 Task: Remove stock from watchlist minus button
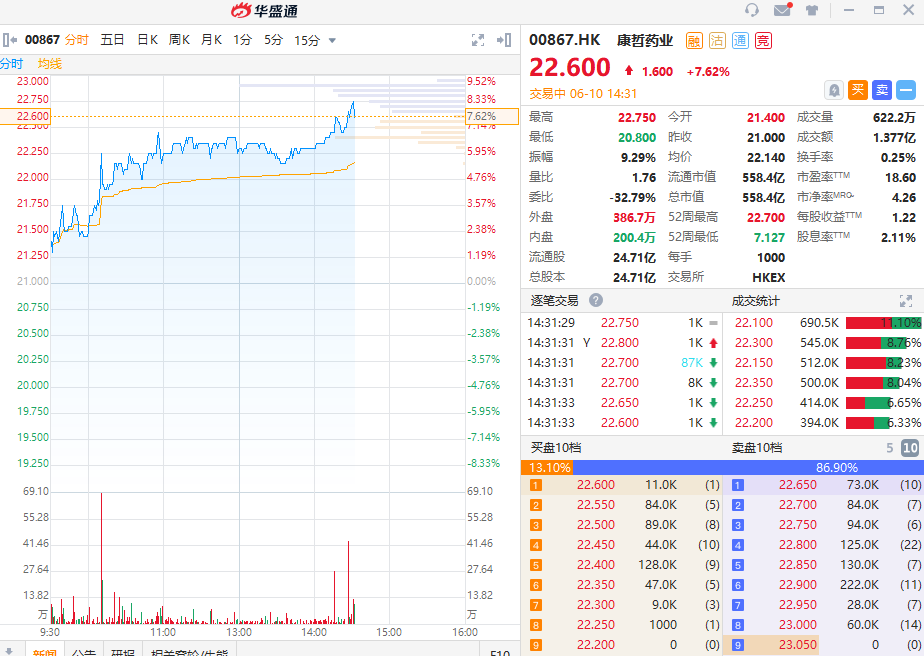point(906,90)
